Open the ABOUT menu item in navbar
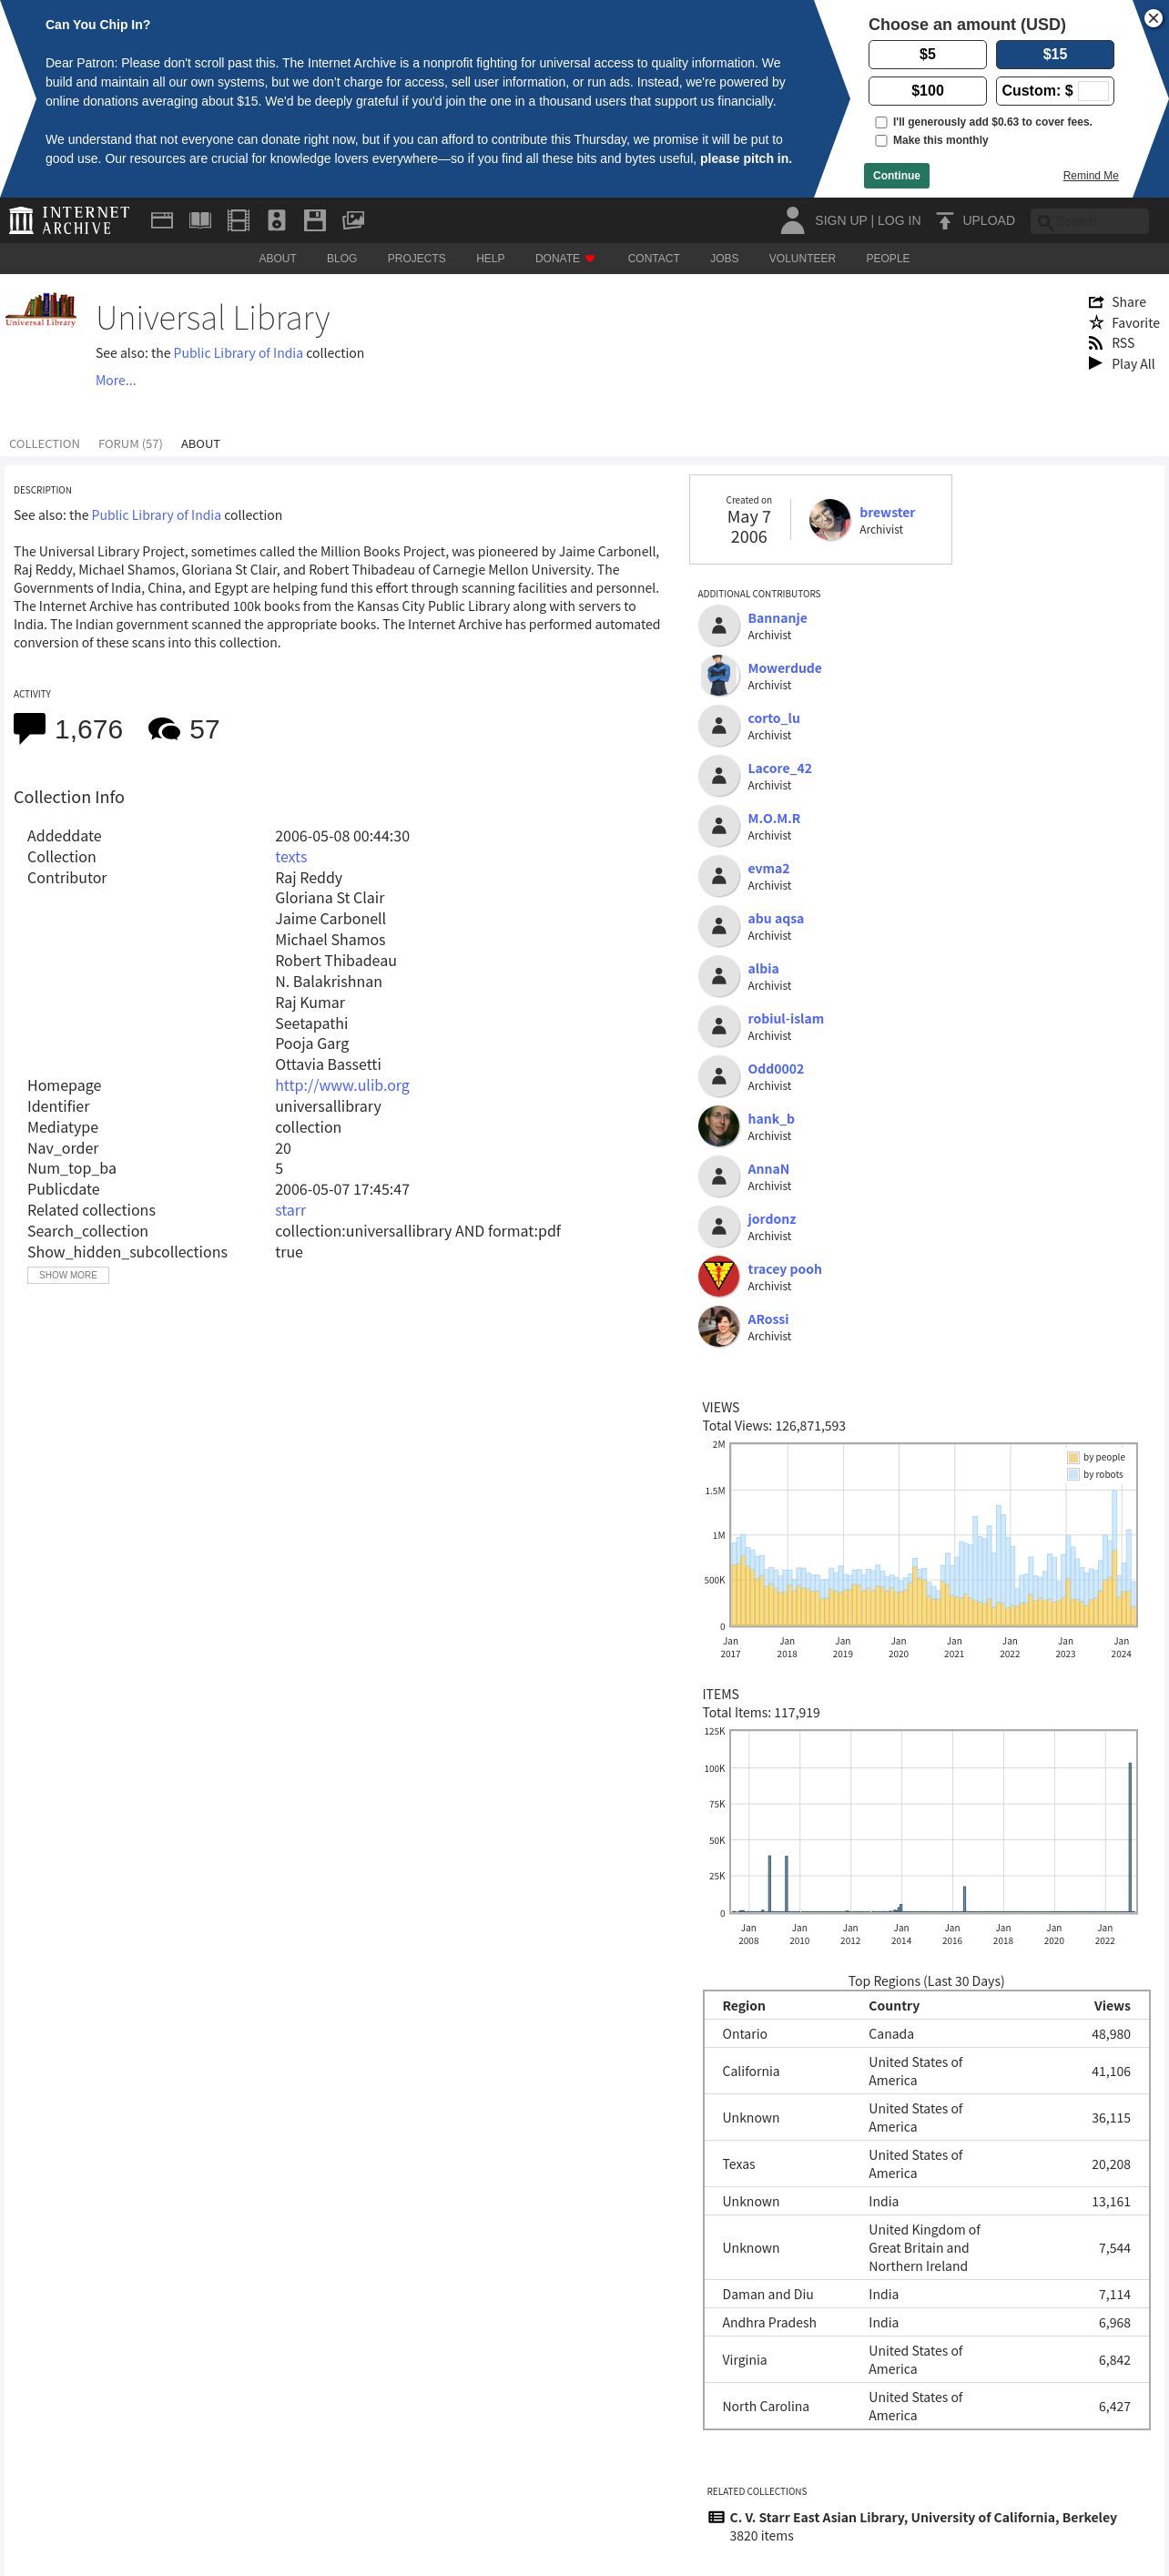Image resolution: width=1169 pixels, height=2576 pixels. coord(277,258)
